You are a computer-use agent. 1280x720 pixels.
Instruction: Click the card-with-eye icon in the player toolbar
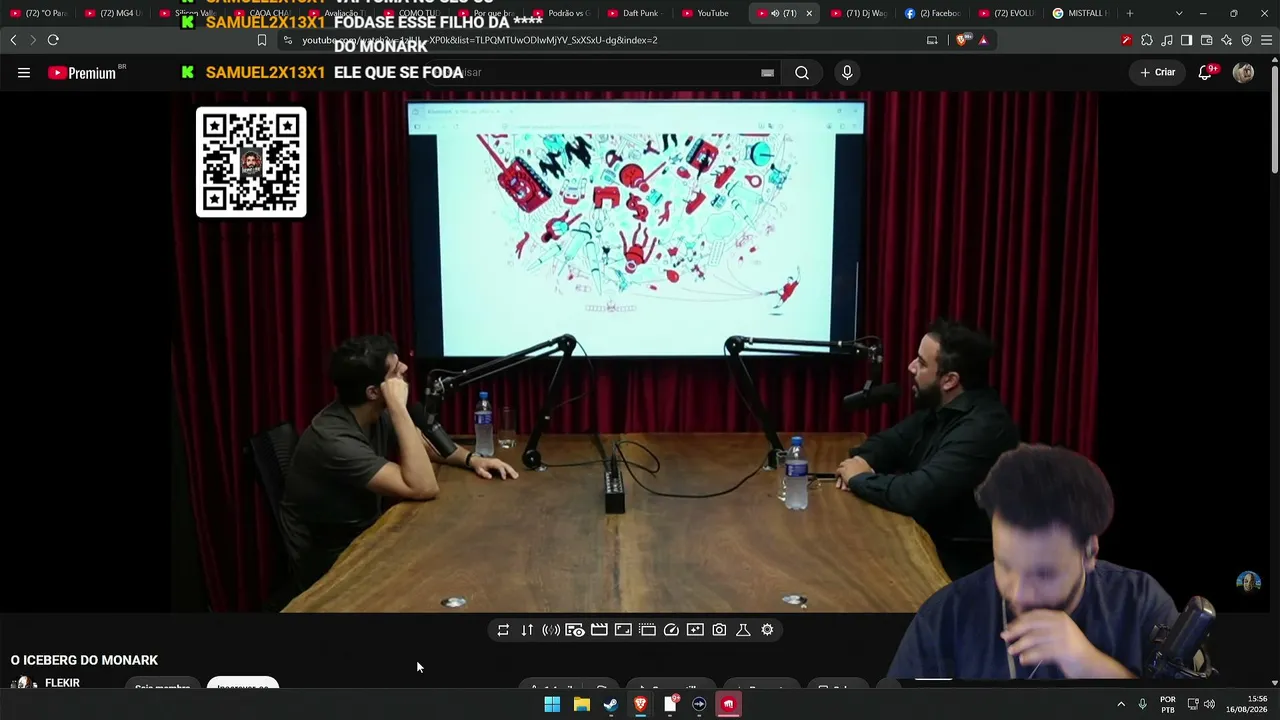tap(575, 630)
